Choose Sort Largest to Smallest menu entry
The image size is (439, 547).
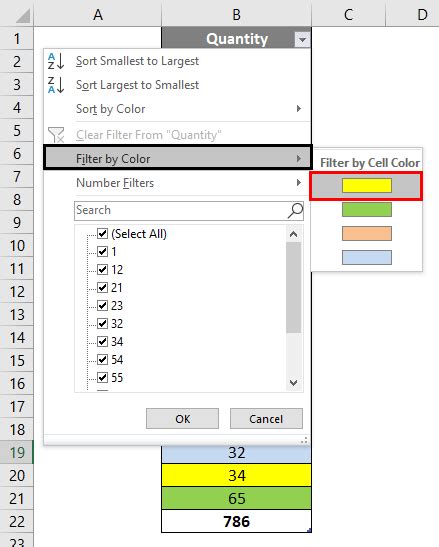tap(137, 85)
